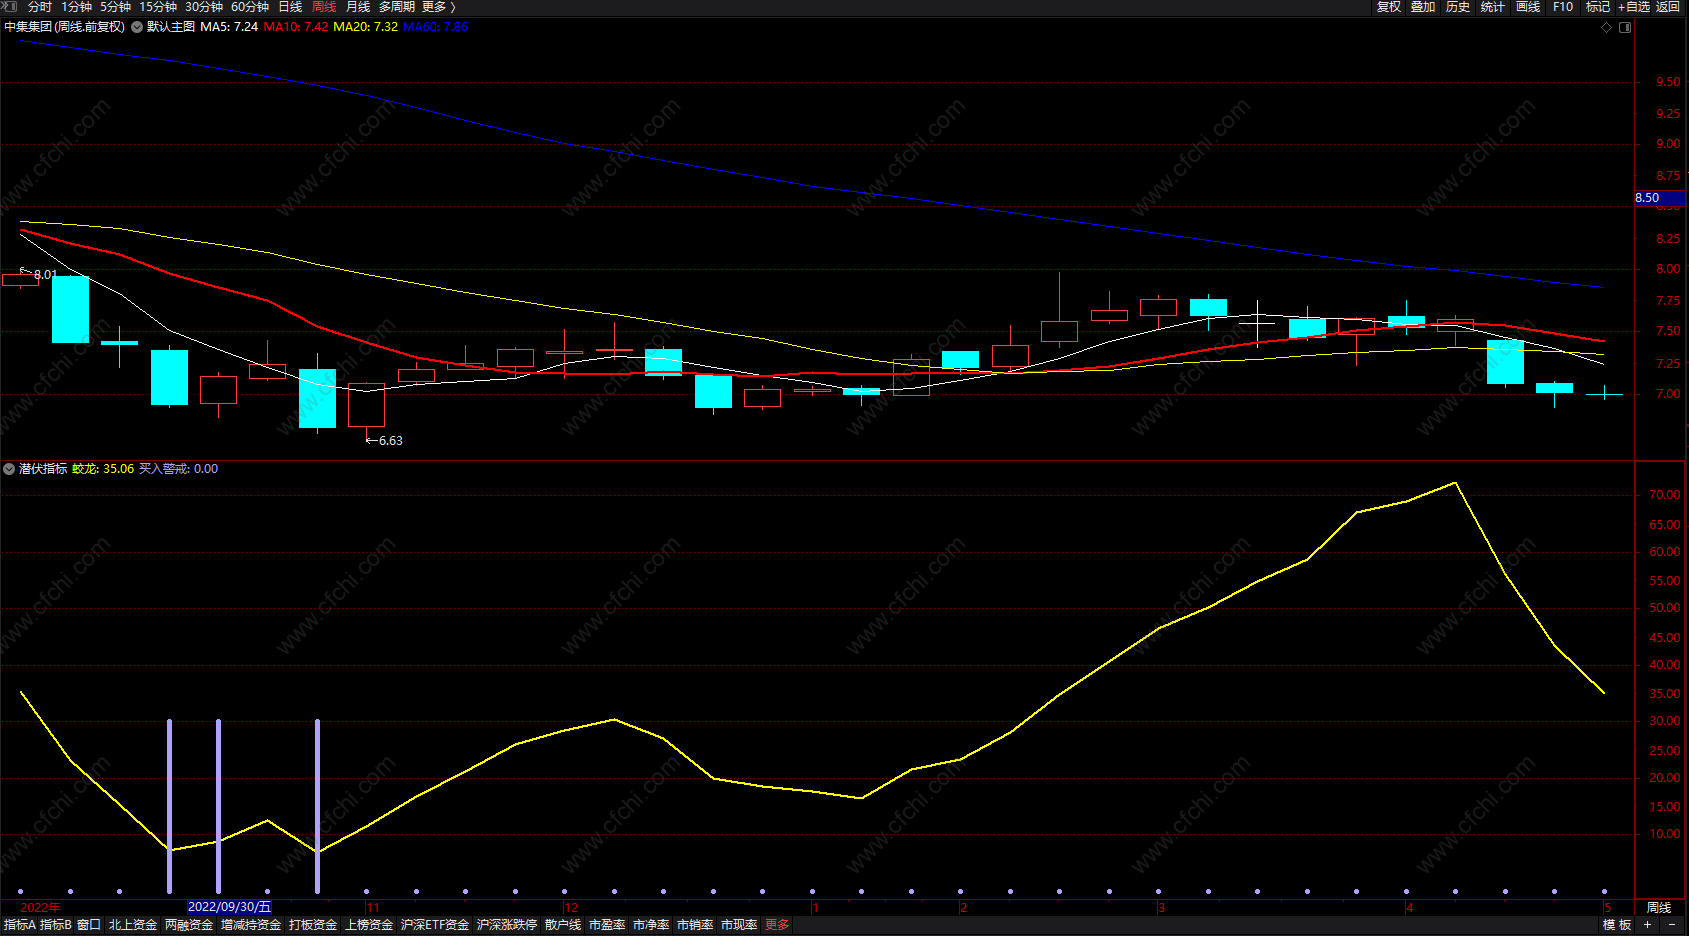
Task: Open the 默认主图 indicator dropdown arrow
Action: click(x=137, y=27)
